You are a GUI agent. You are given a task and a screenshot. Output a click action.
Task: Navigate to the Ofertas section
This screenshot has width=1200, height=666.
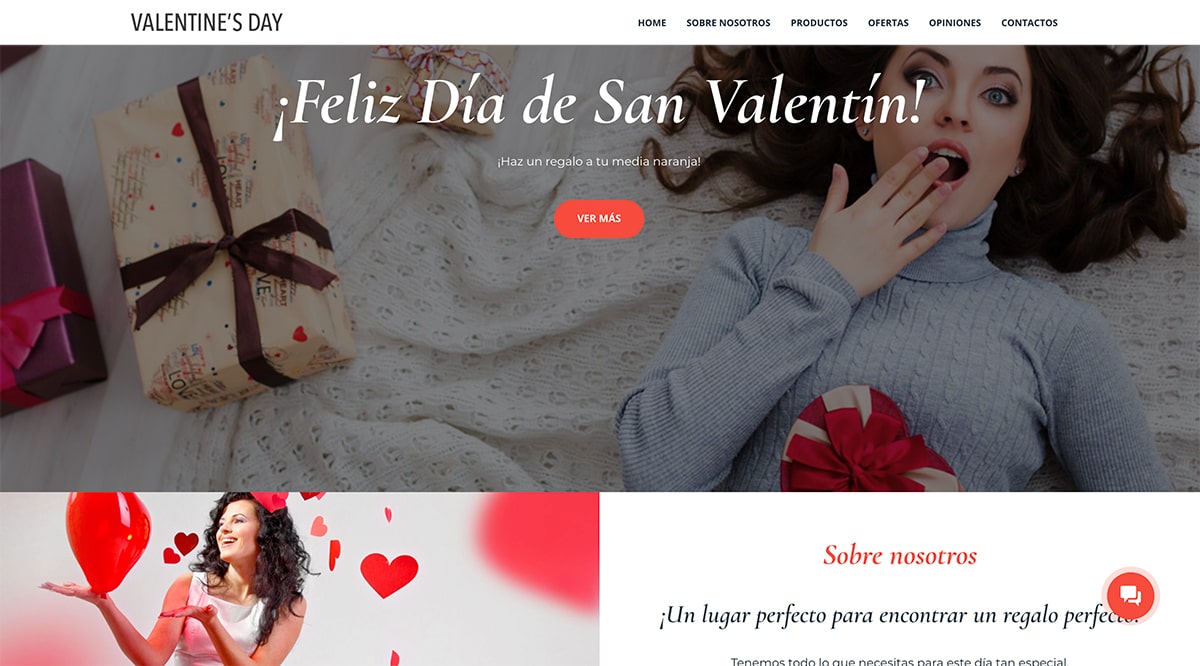click(x=888, y=23)
